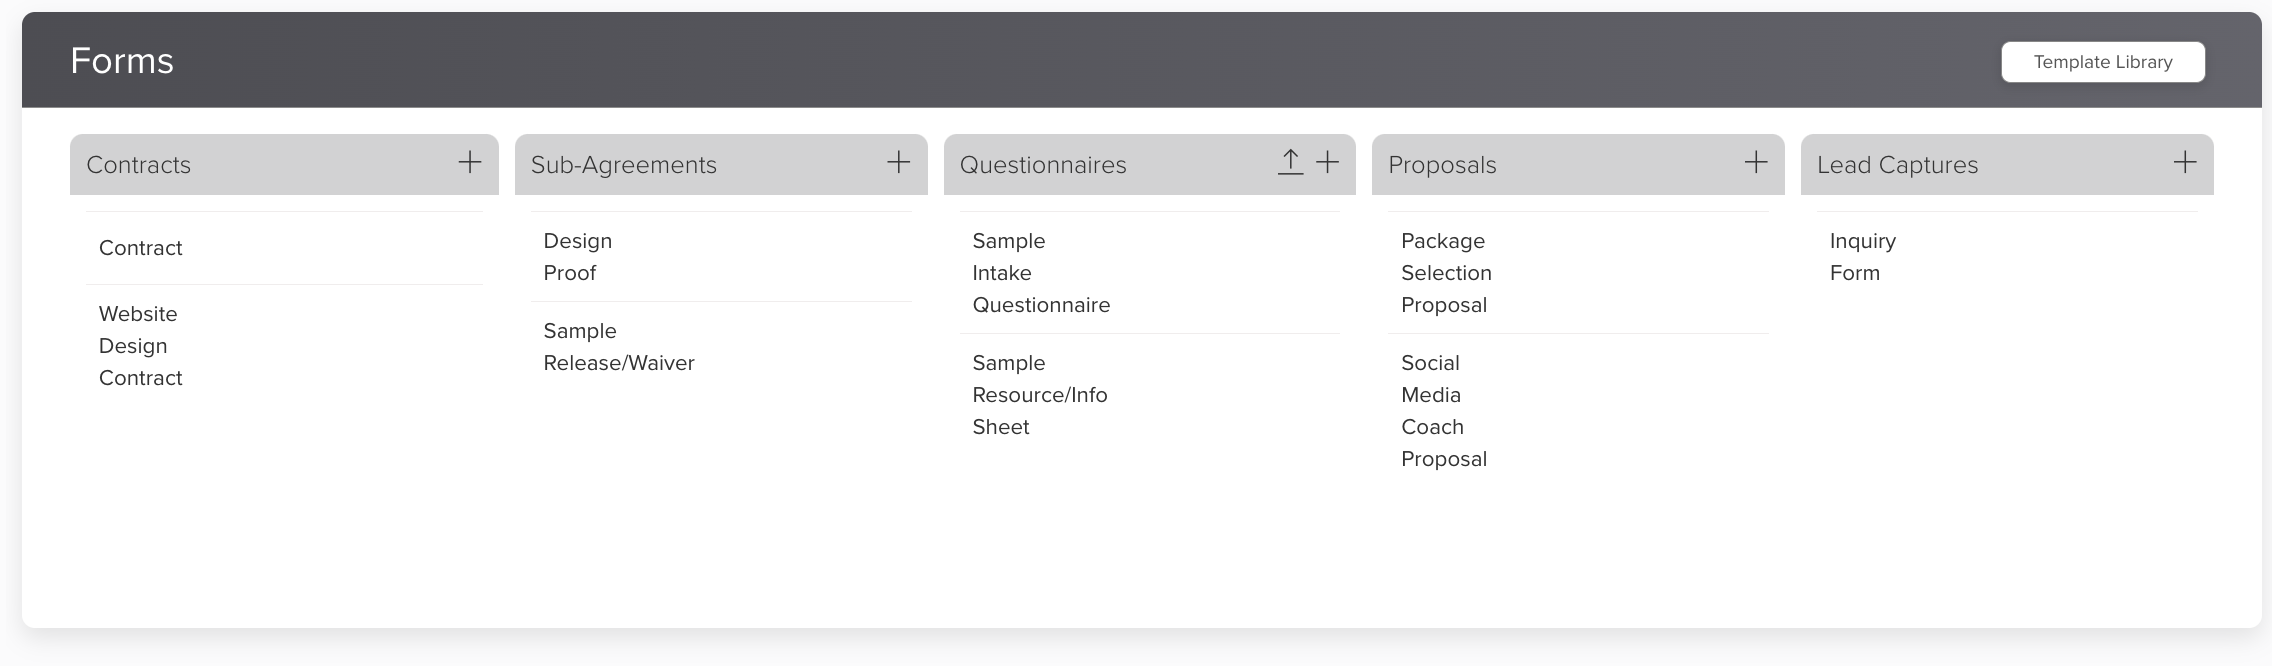2272x666 pixels.
Task: Select the Design Proof sub-agreement
Action: point(577,257)
